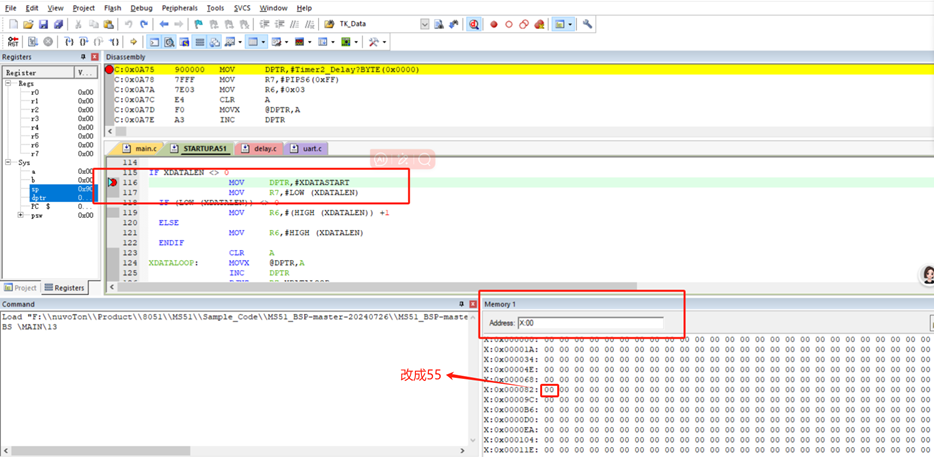Viewport: 934px width, 457px height.
Task: Toggle the breakpoint marker on line 116
Action: tap(112, 183)
